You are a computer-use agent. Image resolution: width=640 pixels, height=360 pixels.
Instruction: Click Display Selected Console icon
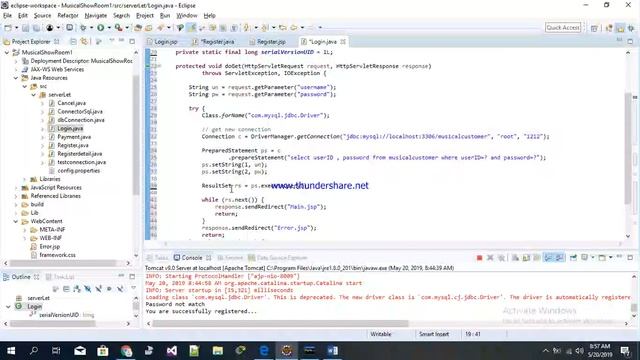585,258
